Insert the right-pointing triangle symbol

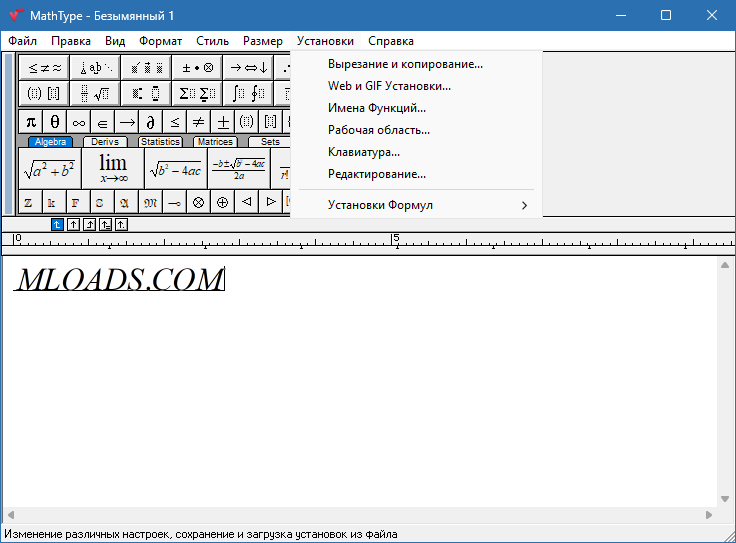(x=271, y=202)
